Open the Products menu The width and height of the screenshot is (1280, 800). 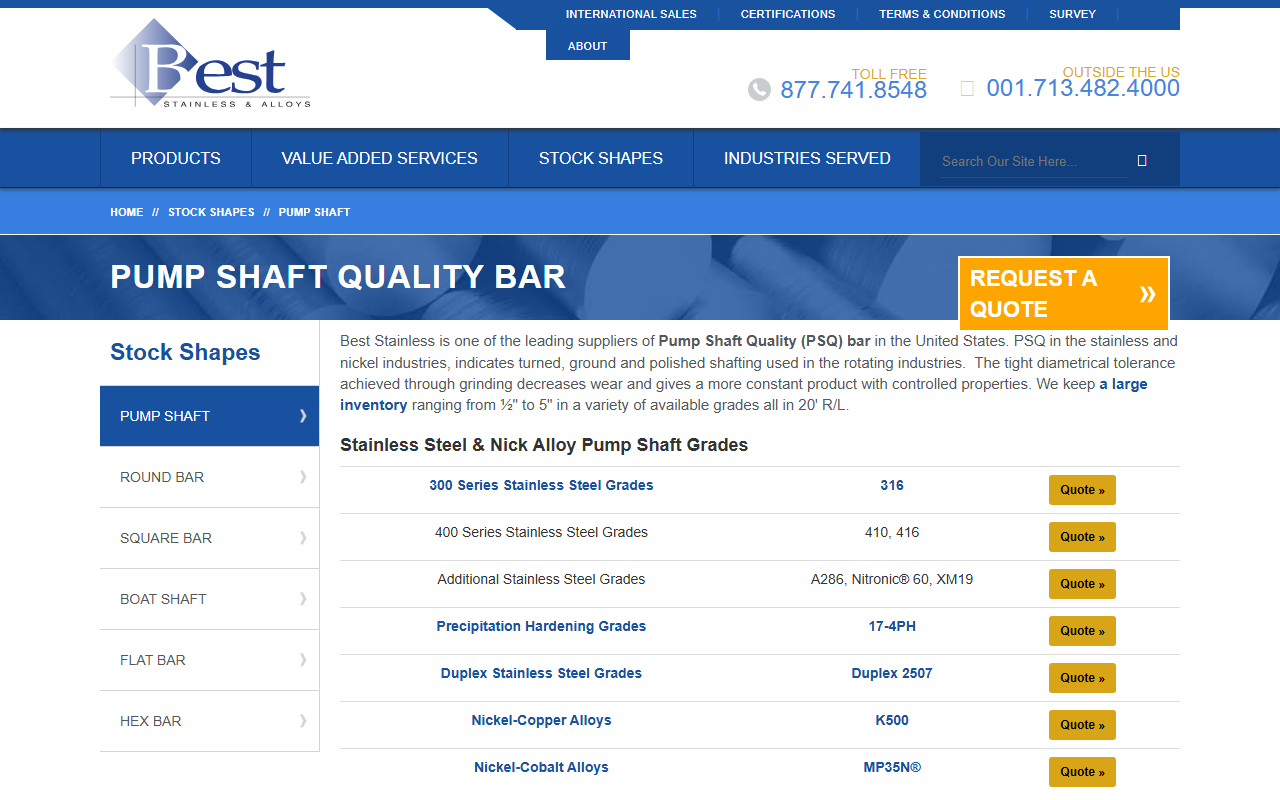(176, 158)
